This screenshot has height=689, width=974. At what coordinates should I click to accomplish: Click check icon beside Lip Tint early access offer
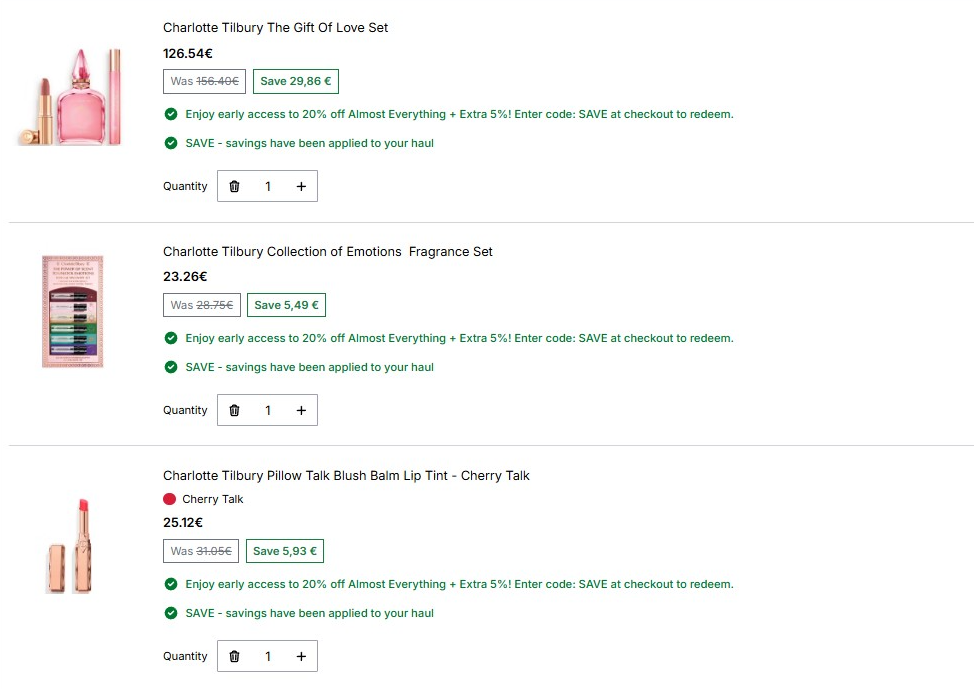(x=171, y=584)
